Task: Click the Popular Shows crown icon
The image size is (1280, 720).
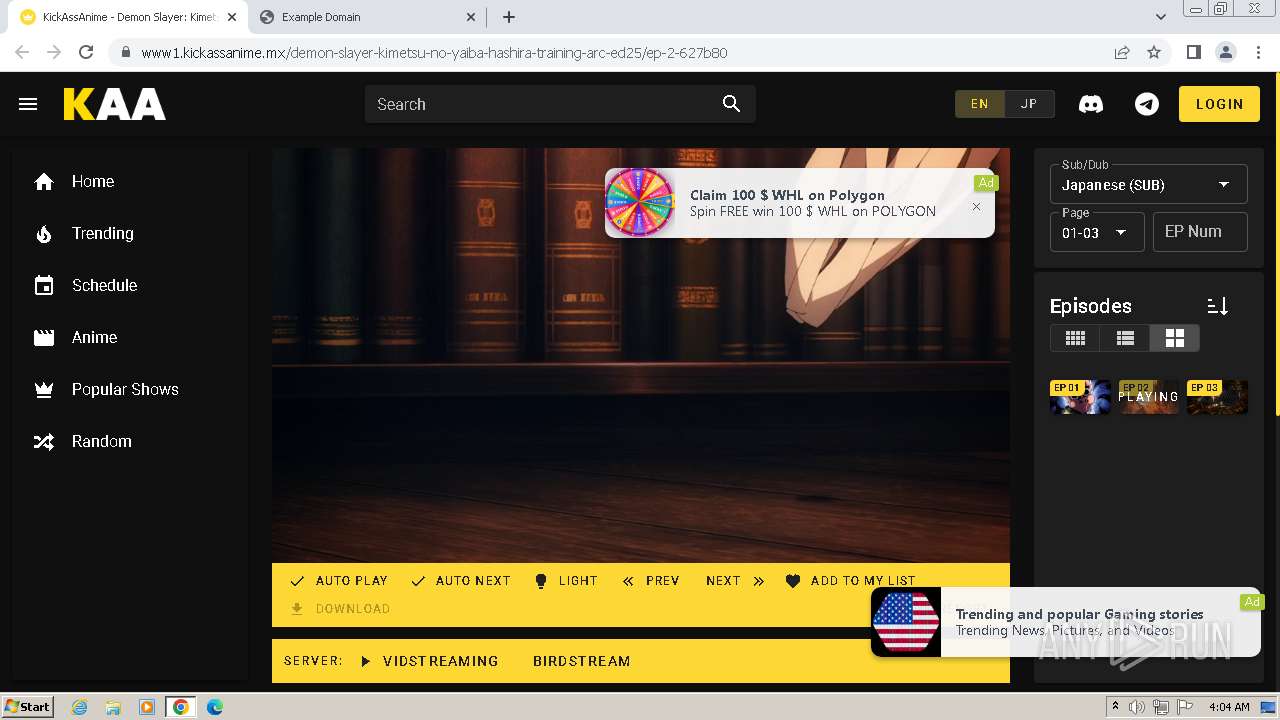Action: pos(44,390)
